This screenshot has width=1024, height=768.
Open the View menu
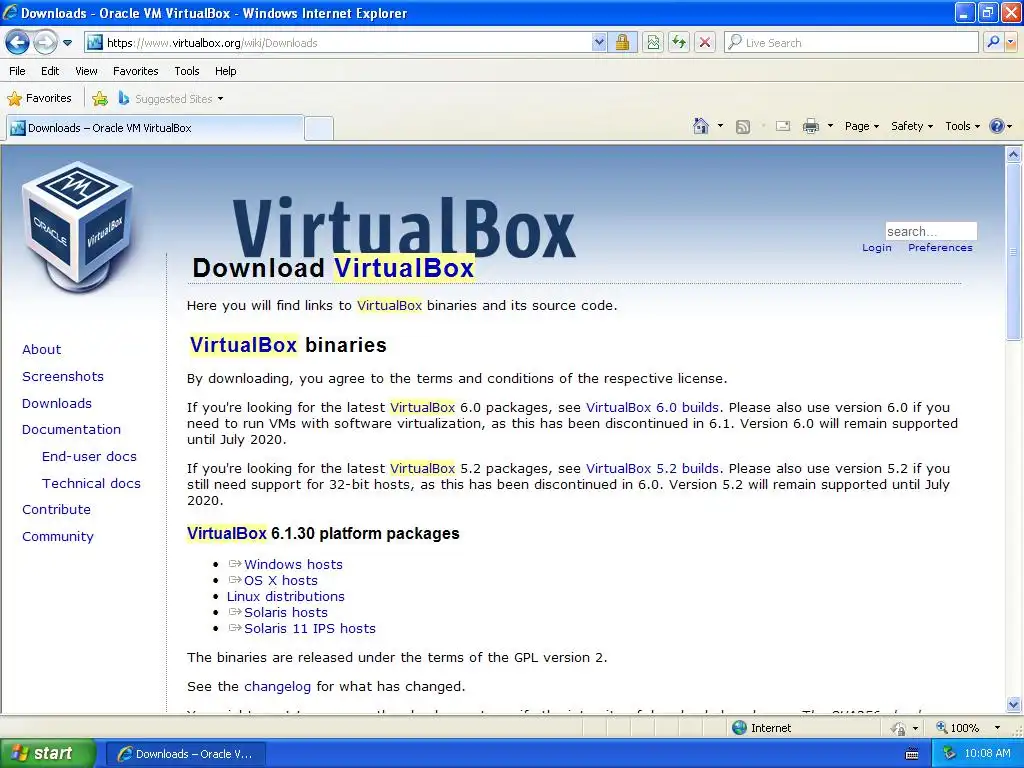click(x=86, y=71)
